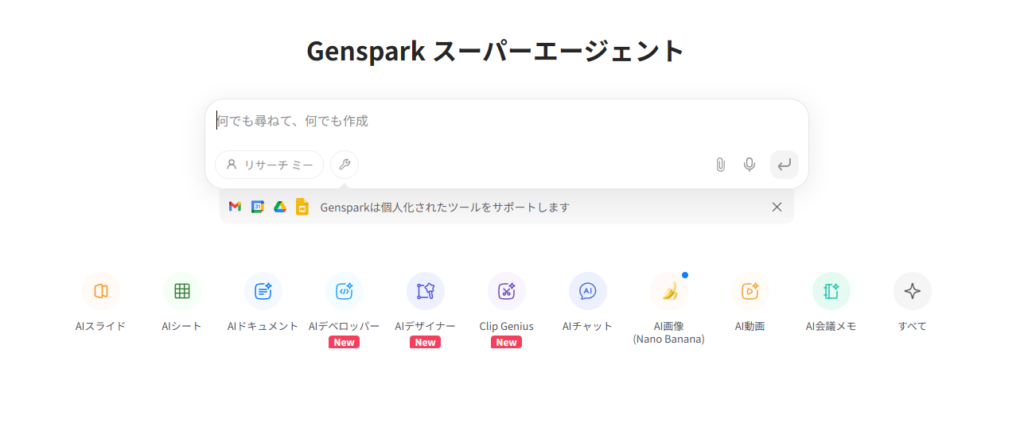Launch the AI動画 video icon
The height and width of the screenshot is (423, 1024).
(750, 291)
